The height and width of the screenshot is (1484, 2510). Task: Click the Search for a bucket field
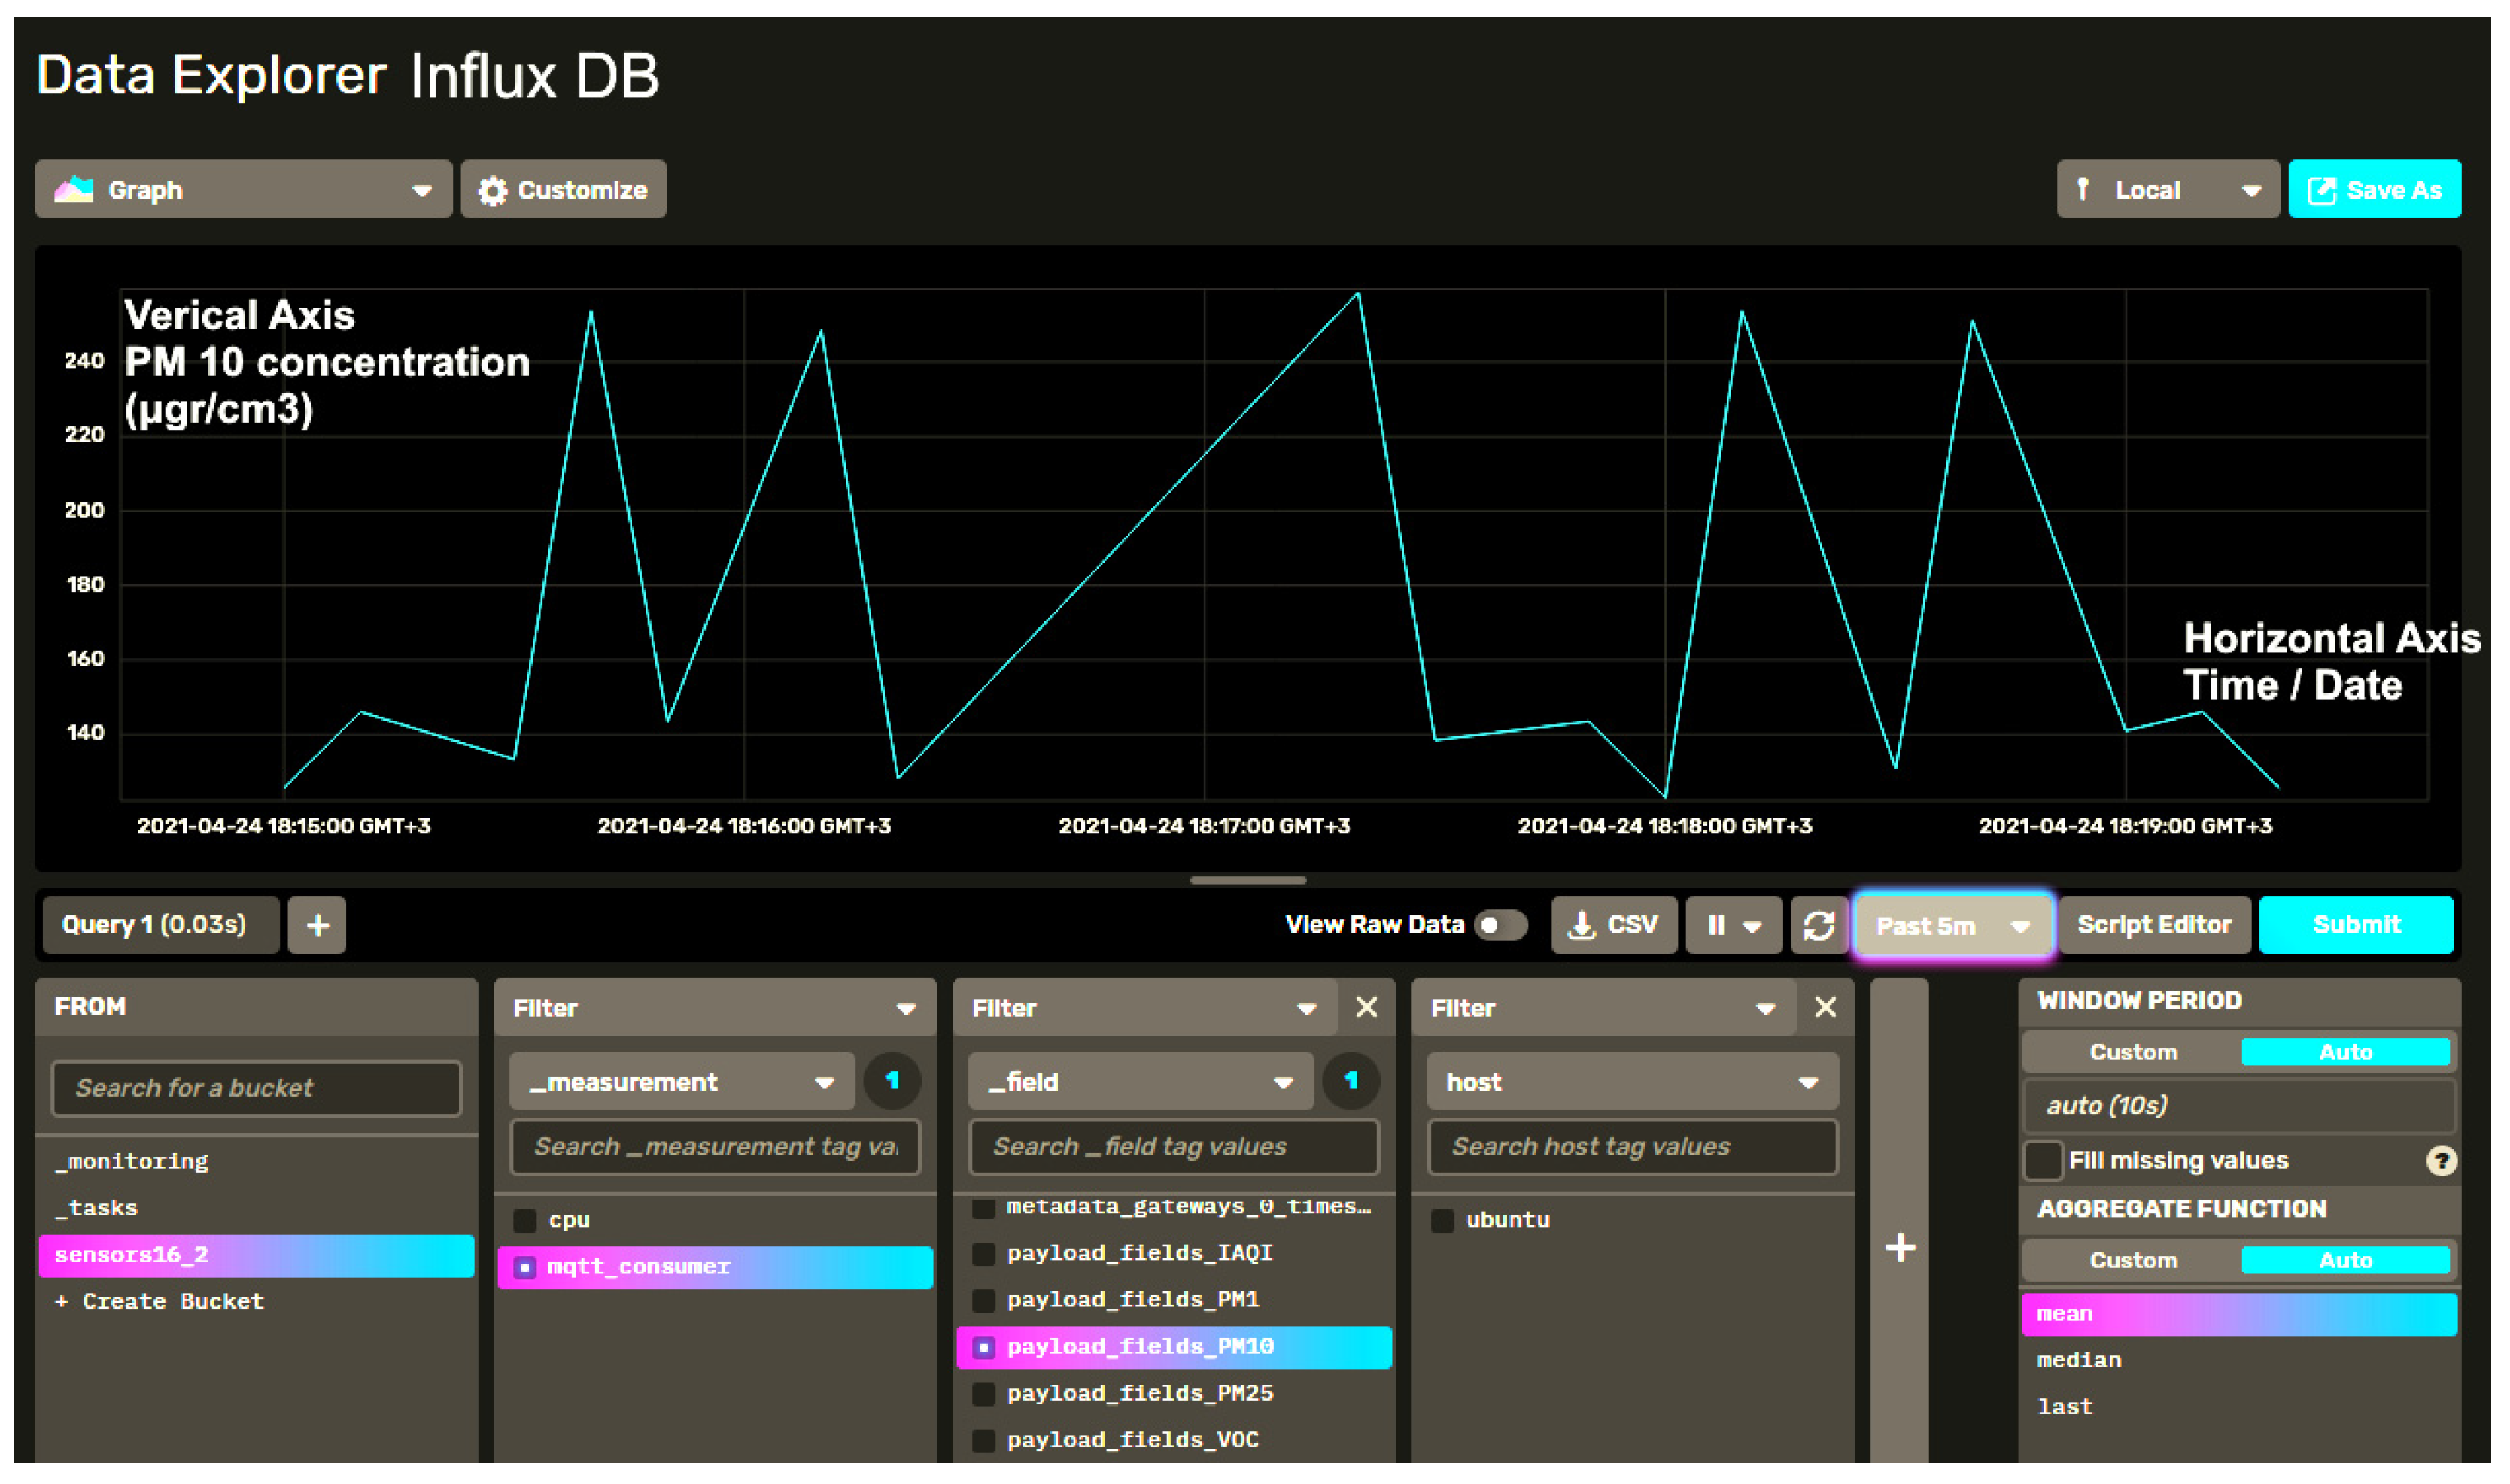(256, 1088)
